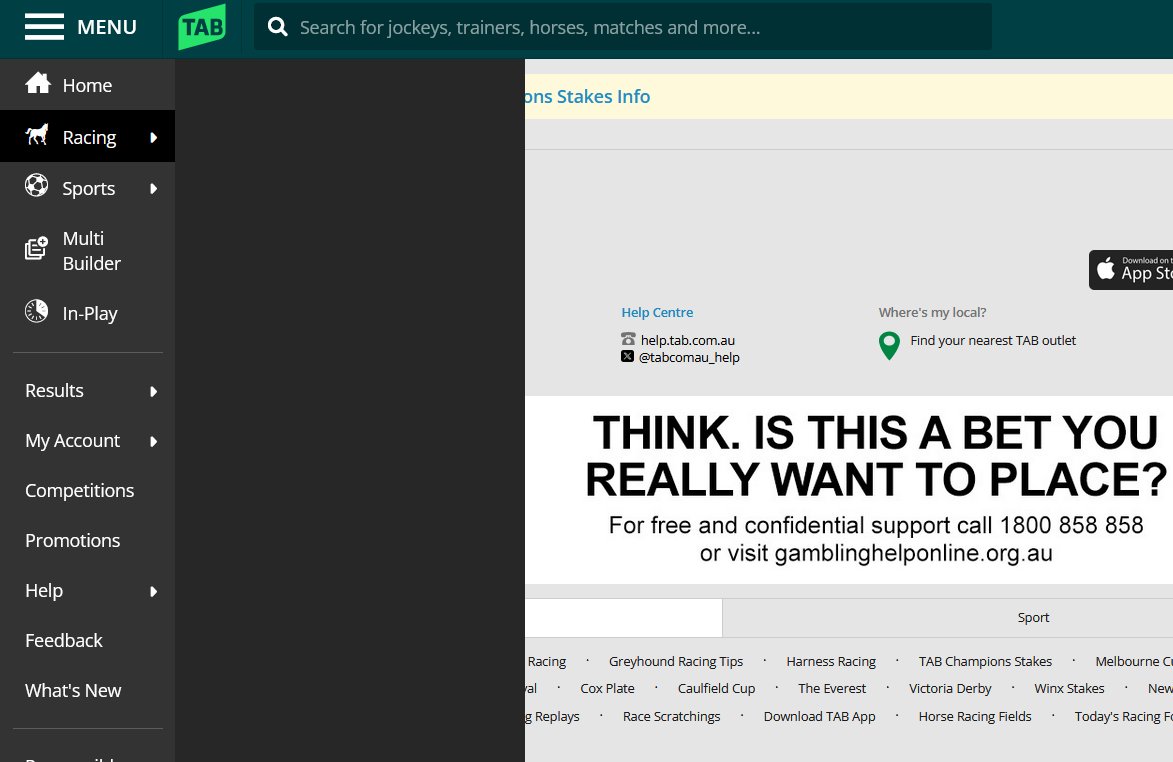
Task: Select the Multi Builder icon
Action: tap(36, 248)
